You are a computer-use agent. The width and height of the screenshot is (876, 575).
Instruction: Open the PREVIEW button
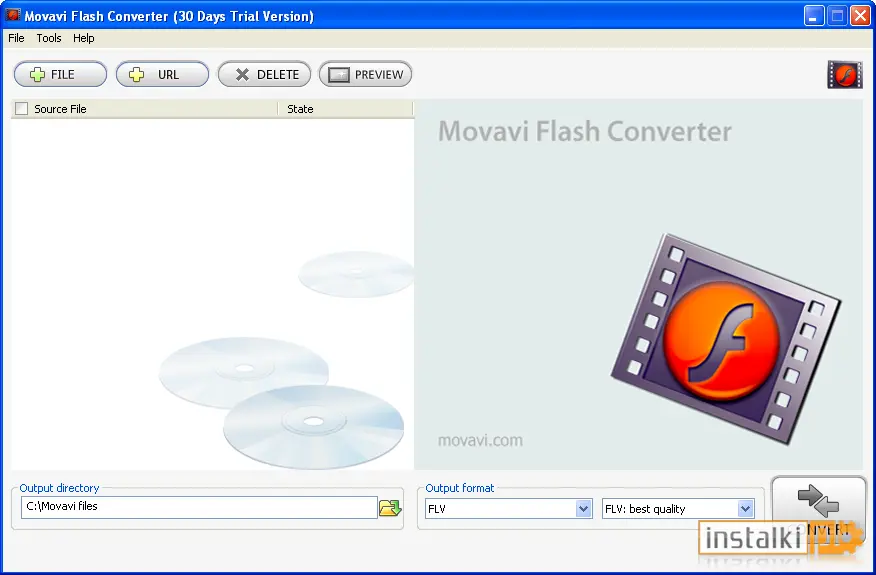[365, 74]
